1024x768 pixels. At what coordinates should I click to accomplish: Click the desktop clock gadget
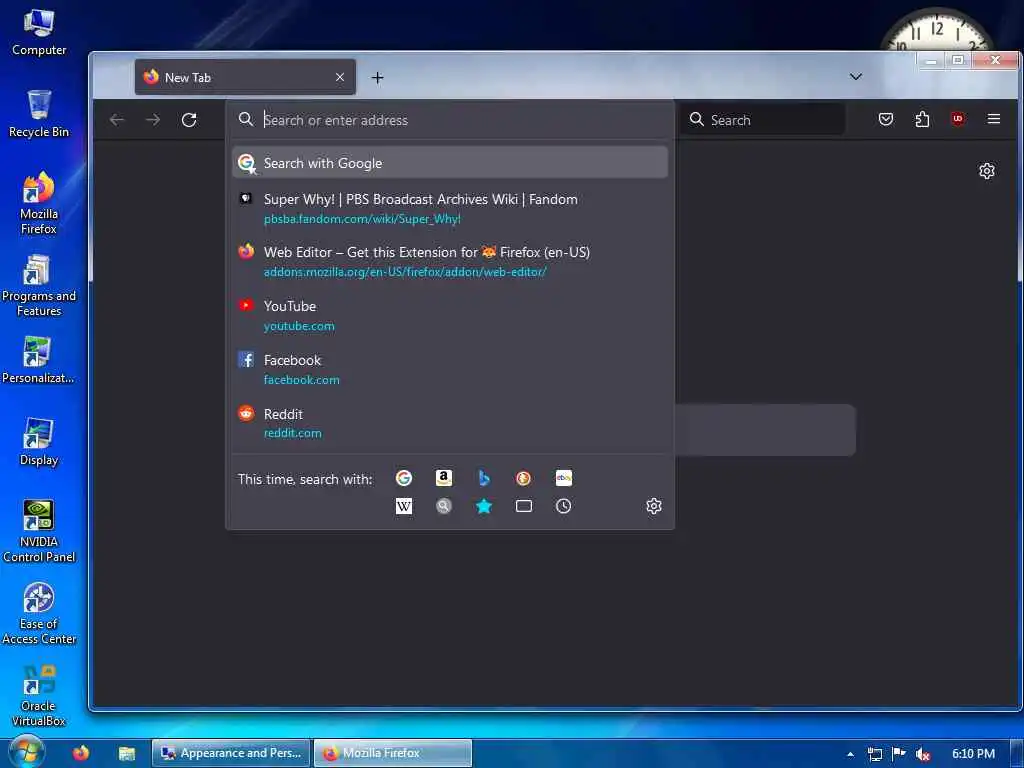point(935,29)
